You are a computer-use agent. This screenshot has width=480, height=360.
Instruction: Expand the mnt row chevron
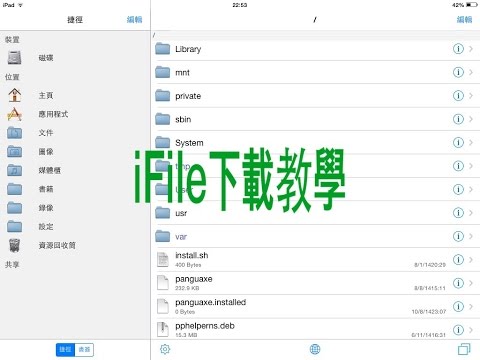471,72
